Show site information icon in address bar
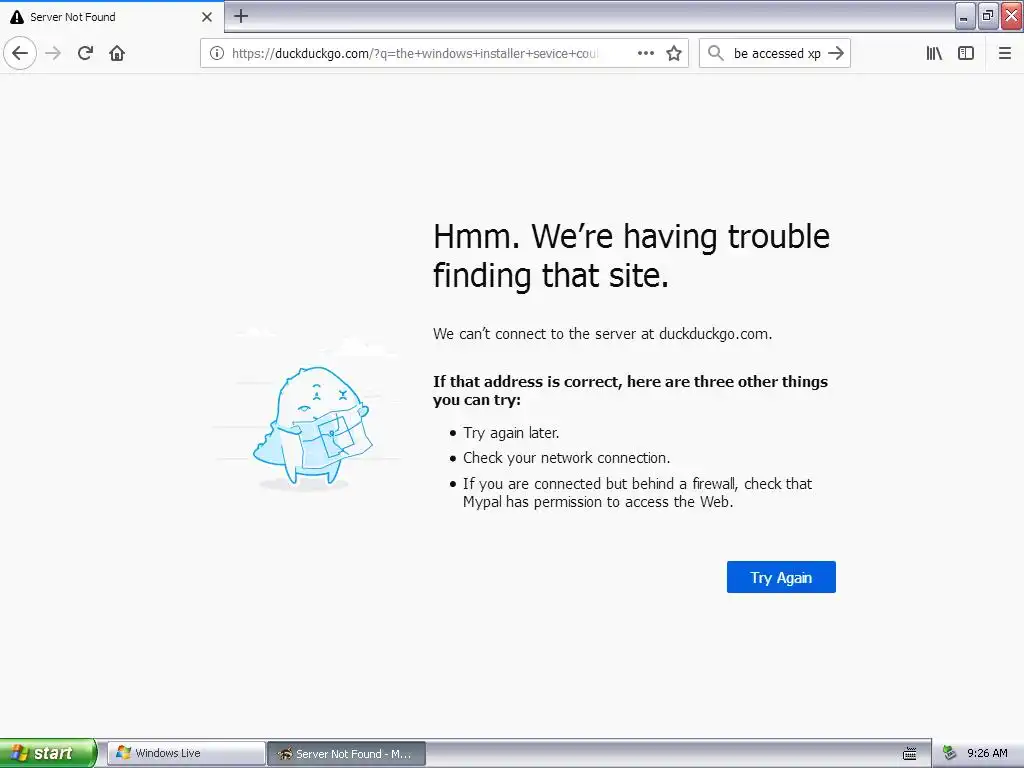The width and height of the screenshot is (1024, 768). 217,53
